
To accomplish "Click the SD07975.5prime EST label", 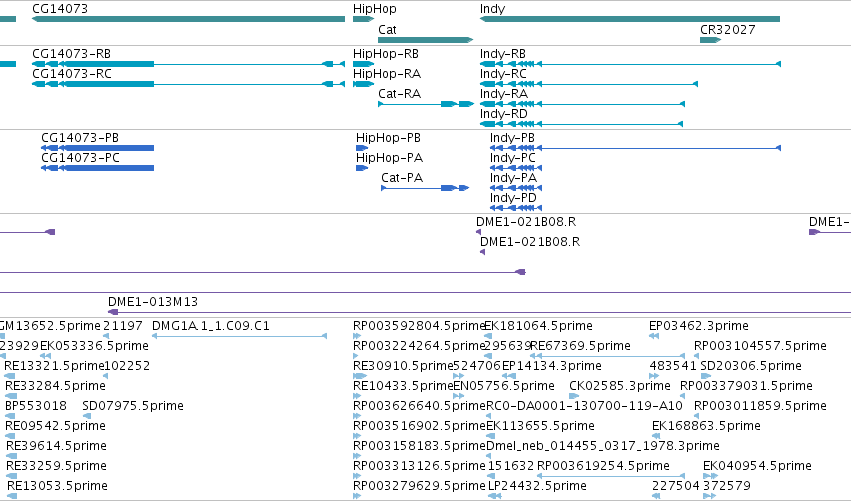I will coord(133,406).
